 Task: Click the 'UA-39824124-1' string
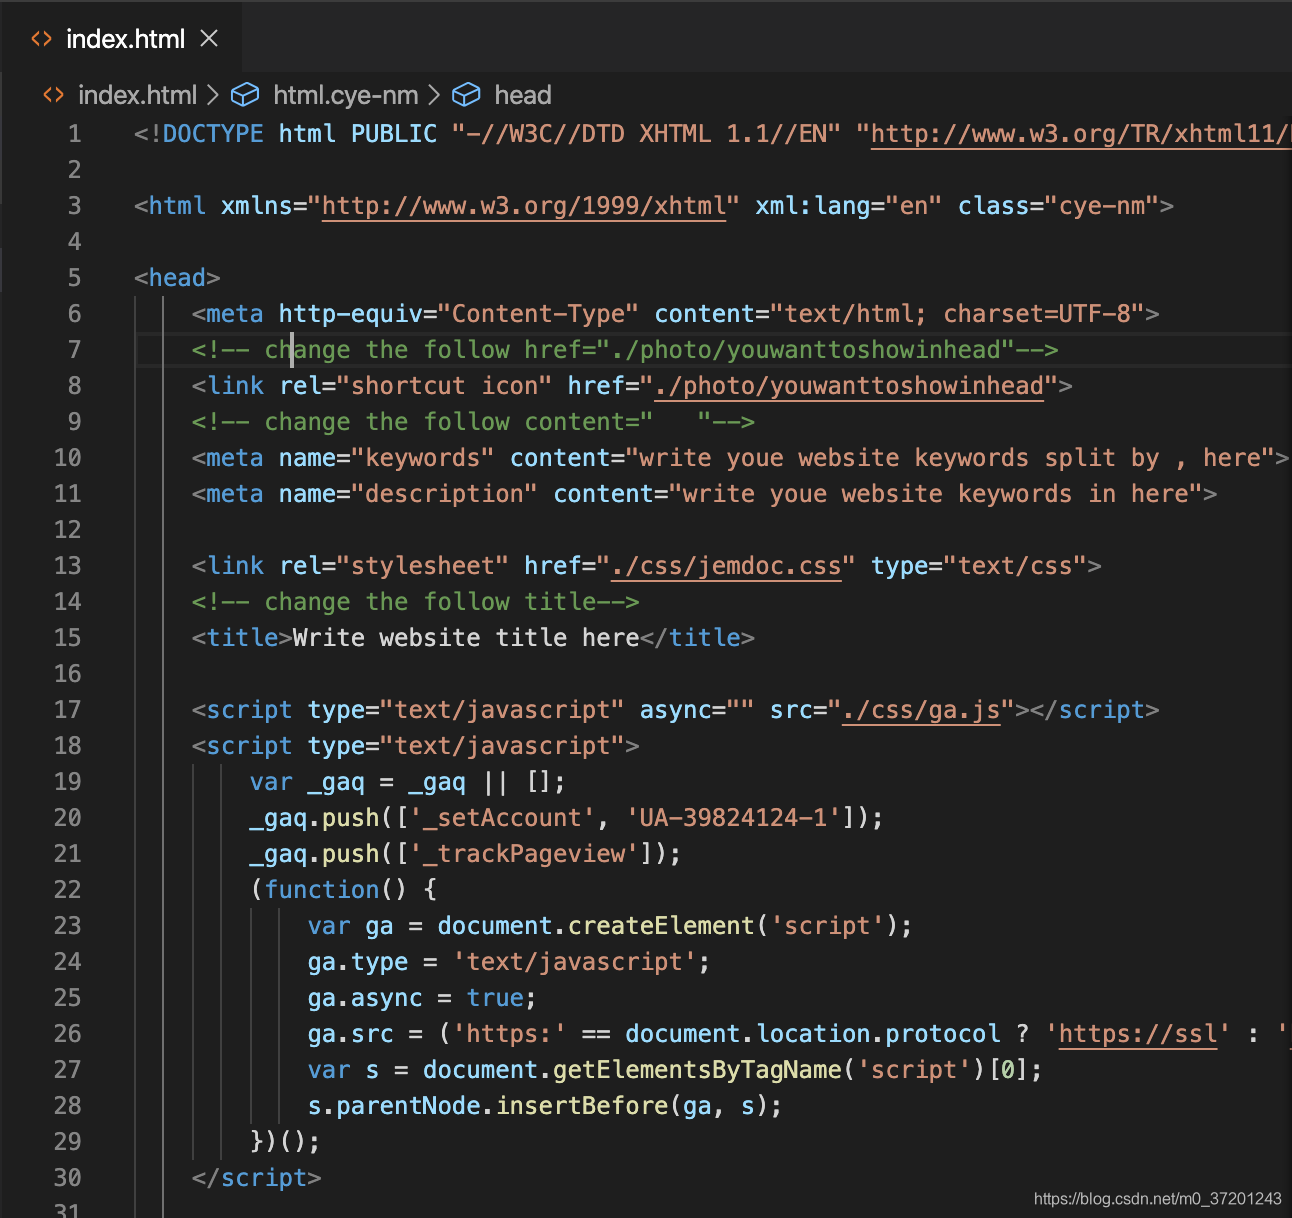tap(734, 818)
